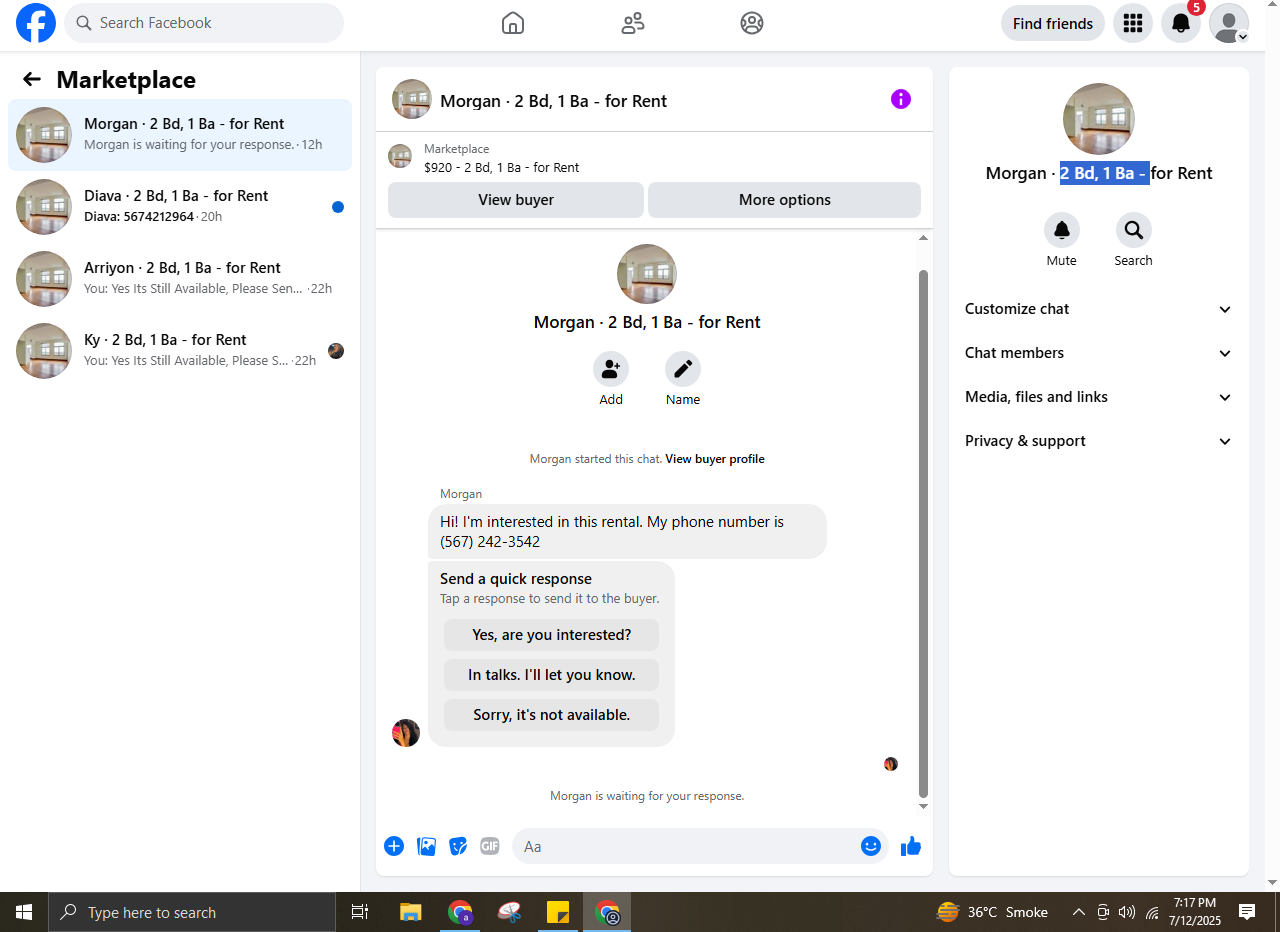Click the More options button
1280x932 pixels.
pyautogui.click(x=785, y=200)
